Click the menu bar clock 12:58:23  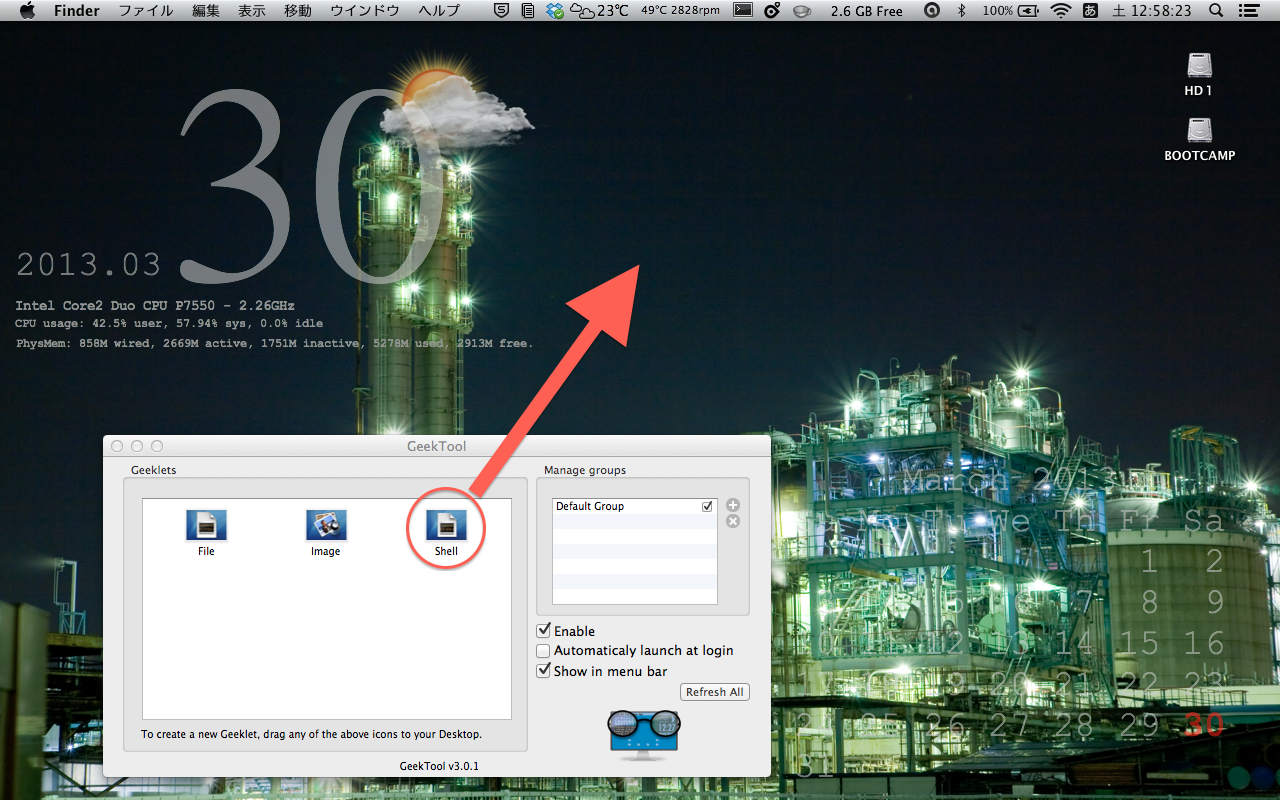click(1152, 11)
